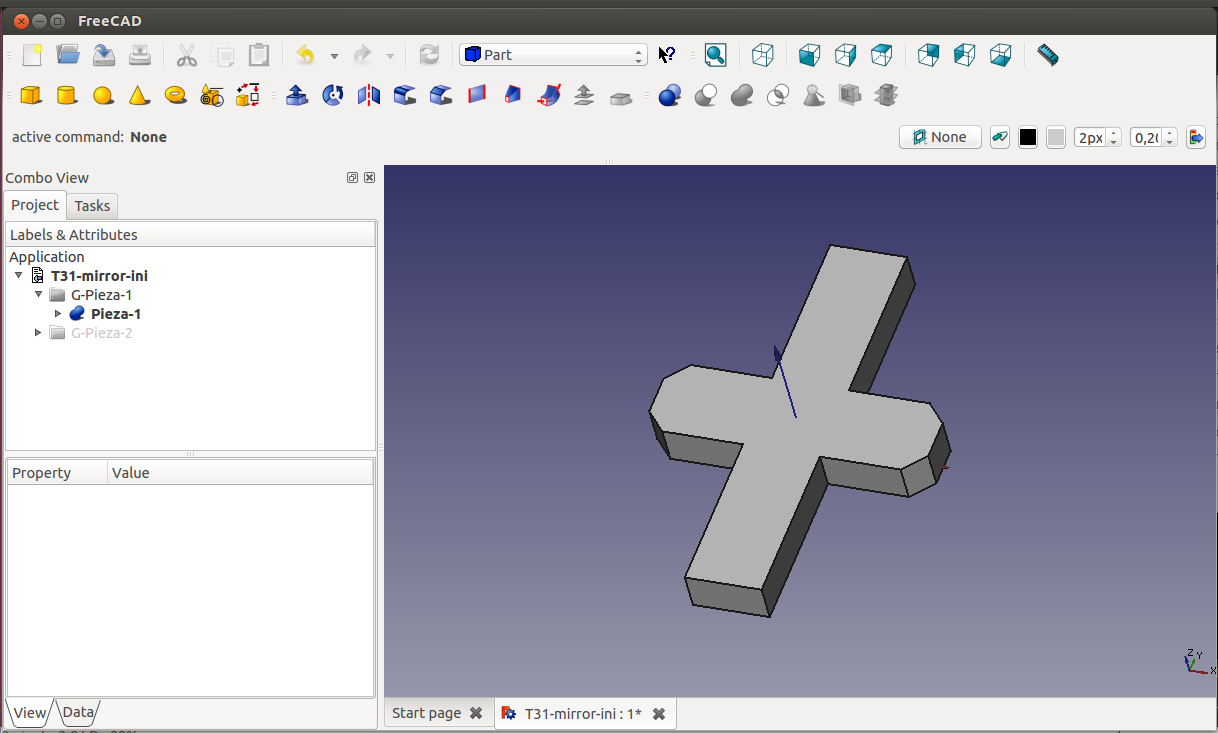
Task: Toggle construction mode button
Action: point(1000,138)
